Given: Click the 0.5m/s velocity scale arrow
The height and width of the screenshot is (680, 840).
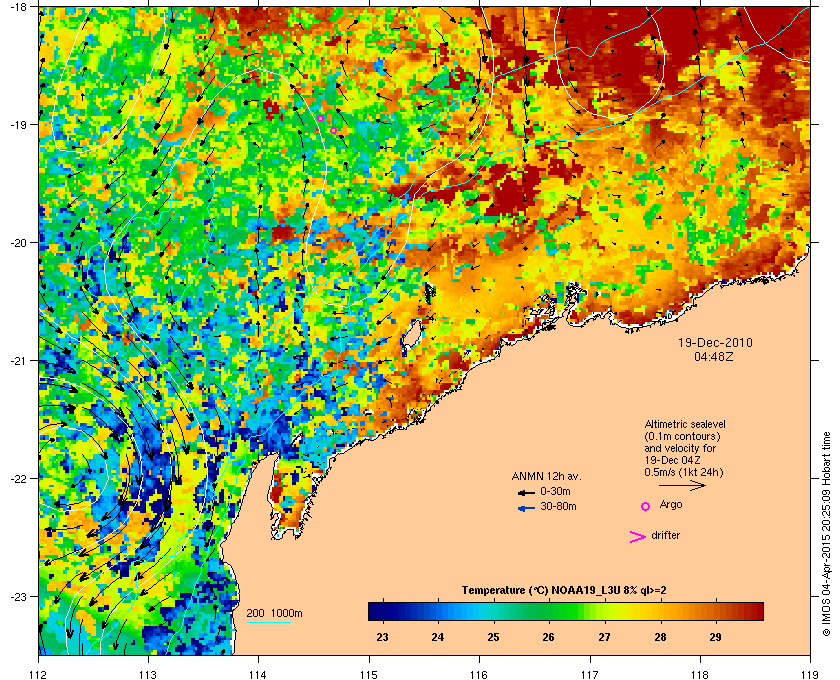Looking at the screenshot, I should pyautogui.click(x=682, y=486).
